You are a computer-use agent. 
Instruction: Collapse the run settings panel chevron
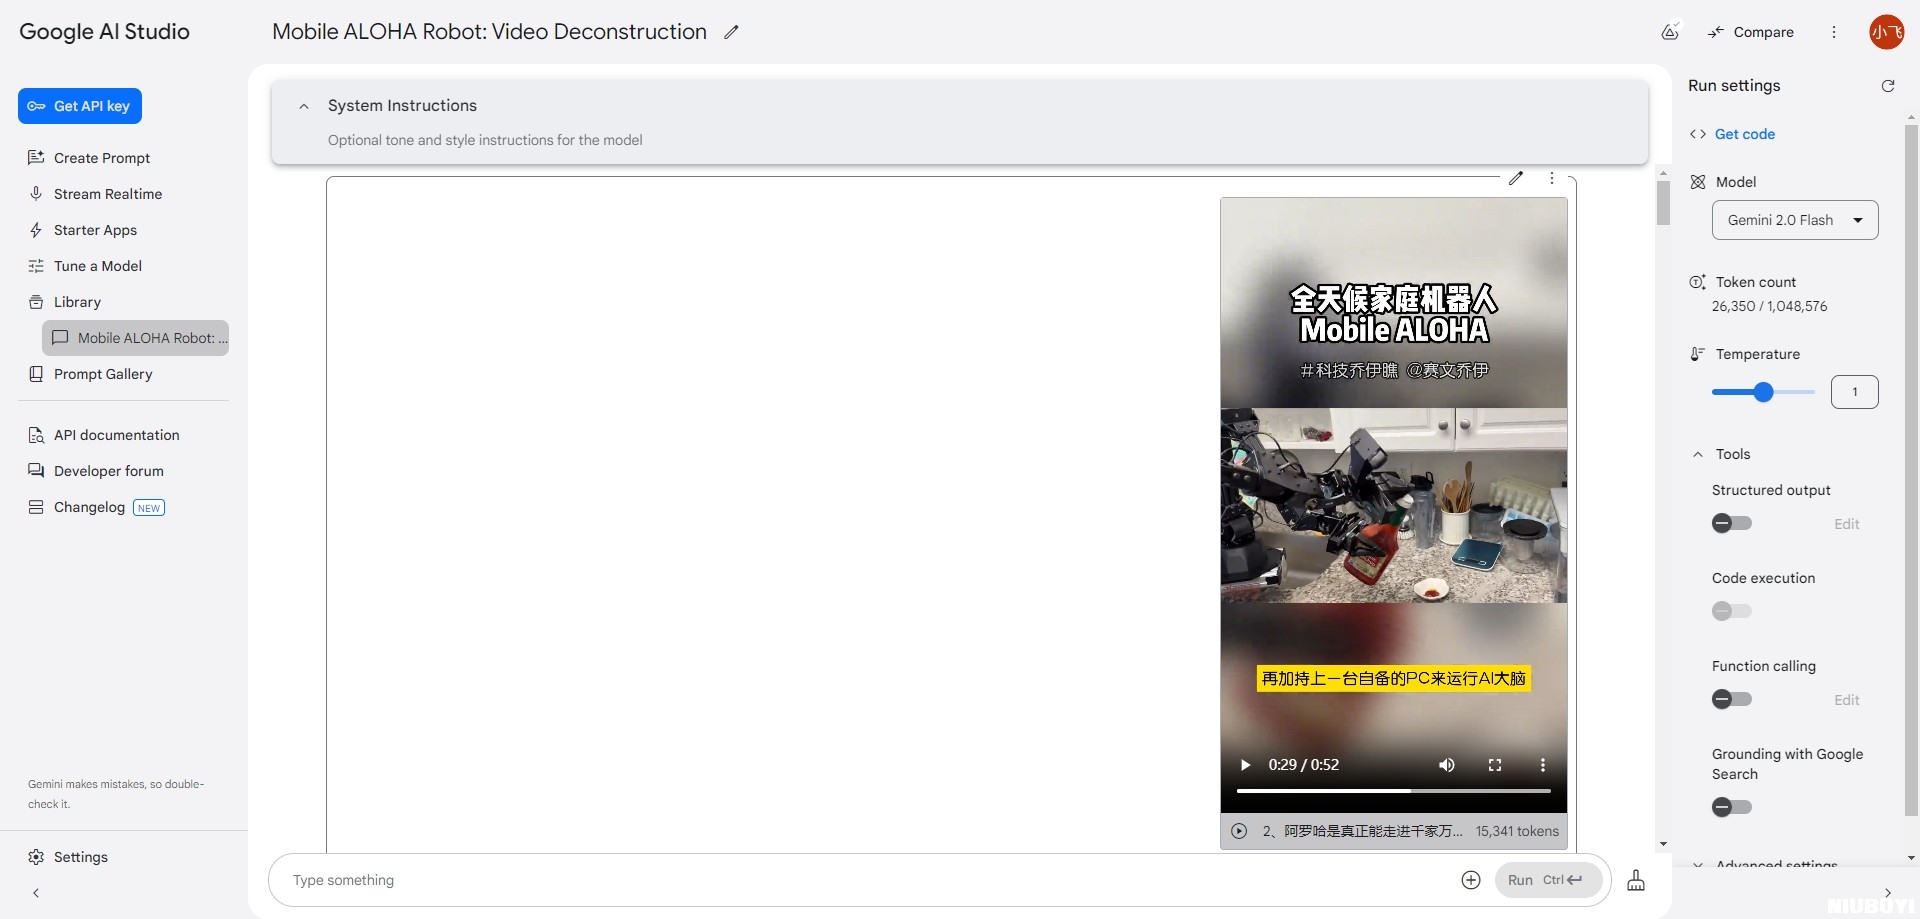[1888, 893]
